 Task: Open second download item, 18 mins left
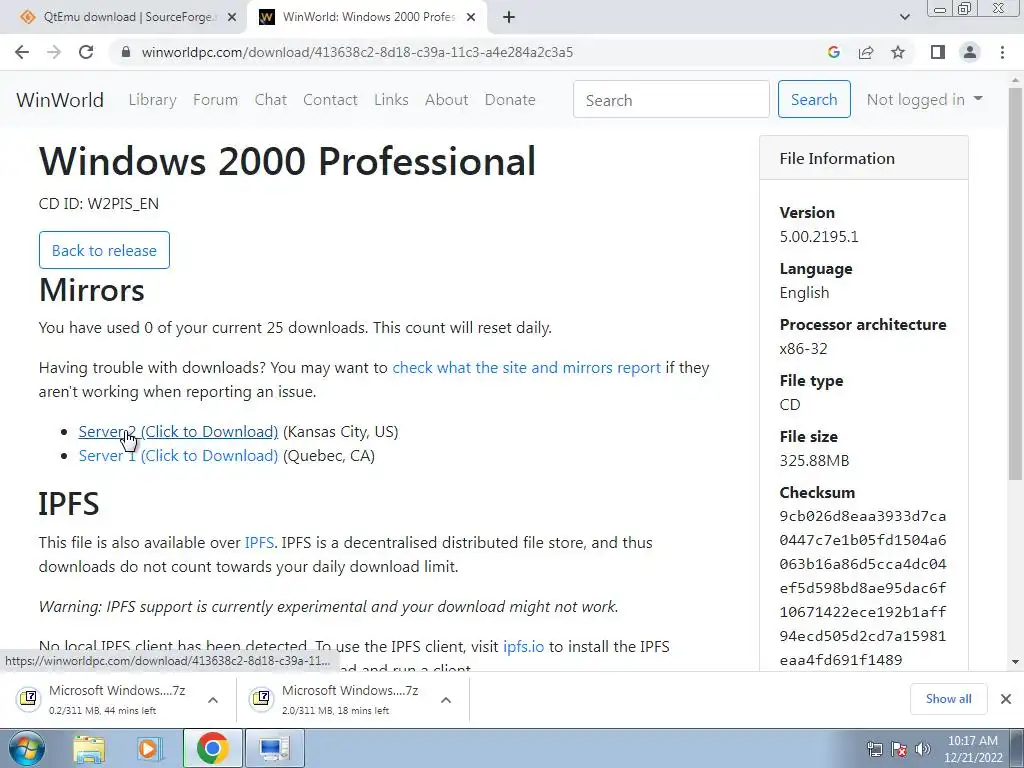pos(338,699)
